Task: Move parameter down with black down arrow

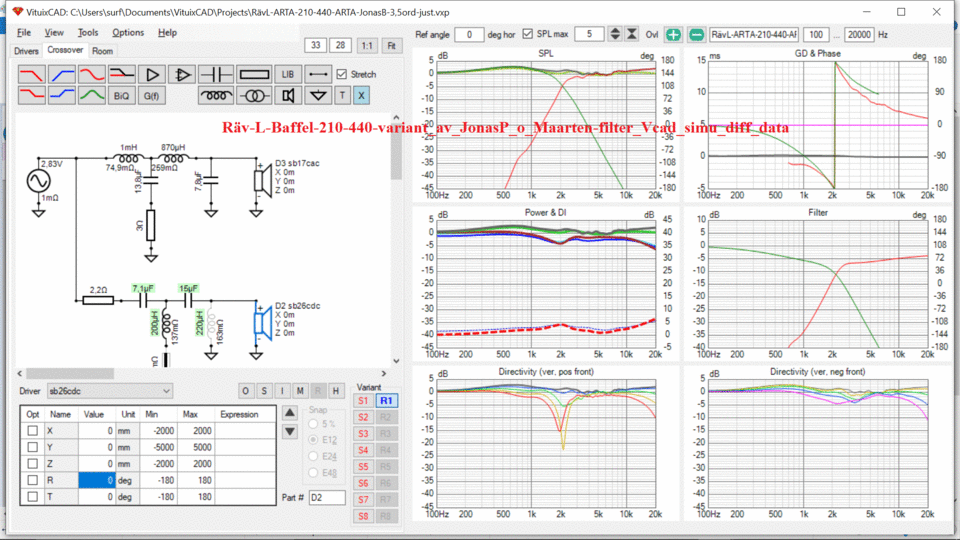Action: (x=290, y=432)
